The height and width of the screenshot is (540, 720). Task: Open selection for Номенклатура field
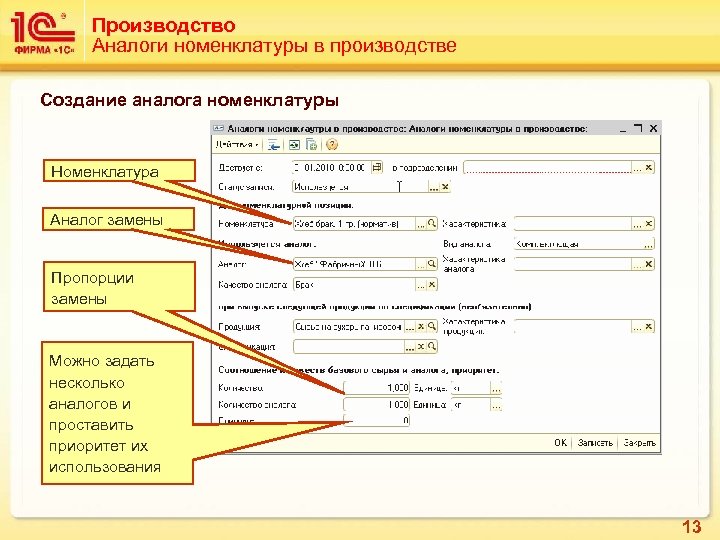(421, 224)
